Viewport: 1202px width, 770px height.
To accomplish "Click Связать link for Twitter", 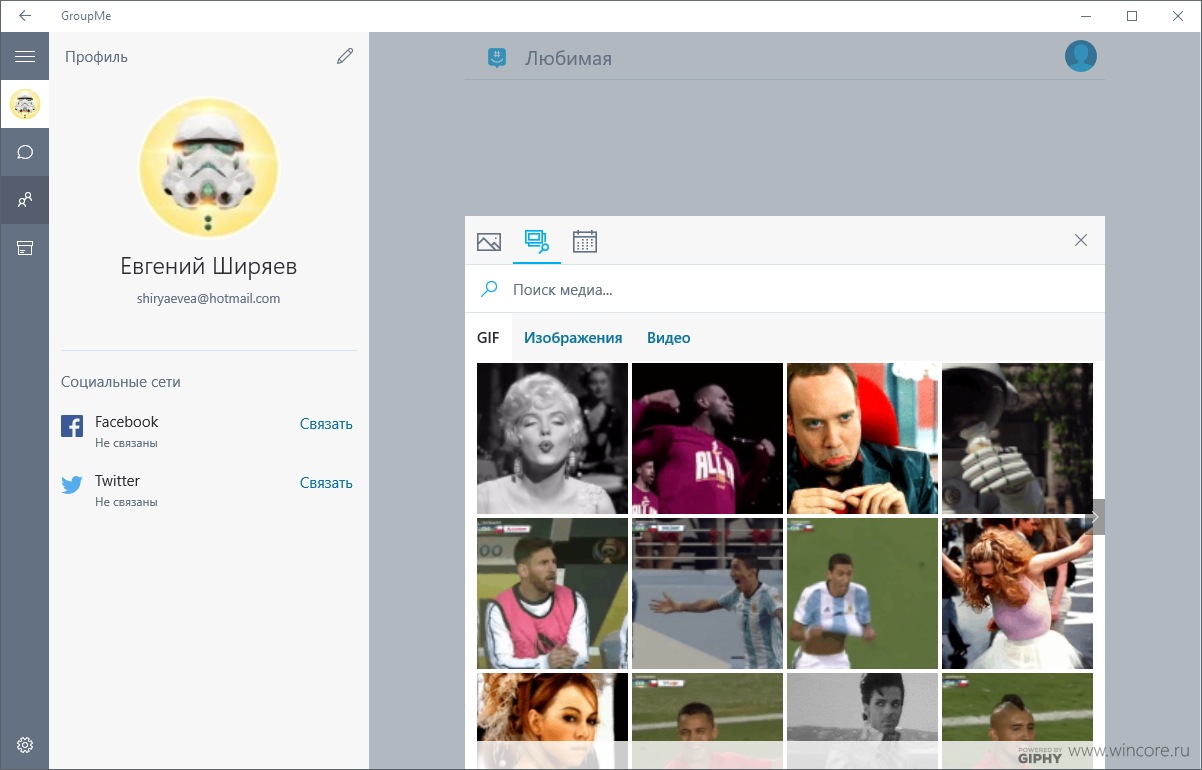I will click(326, 483).
